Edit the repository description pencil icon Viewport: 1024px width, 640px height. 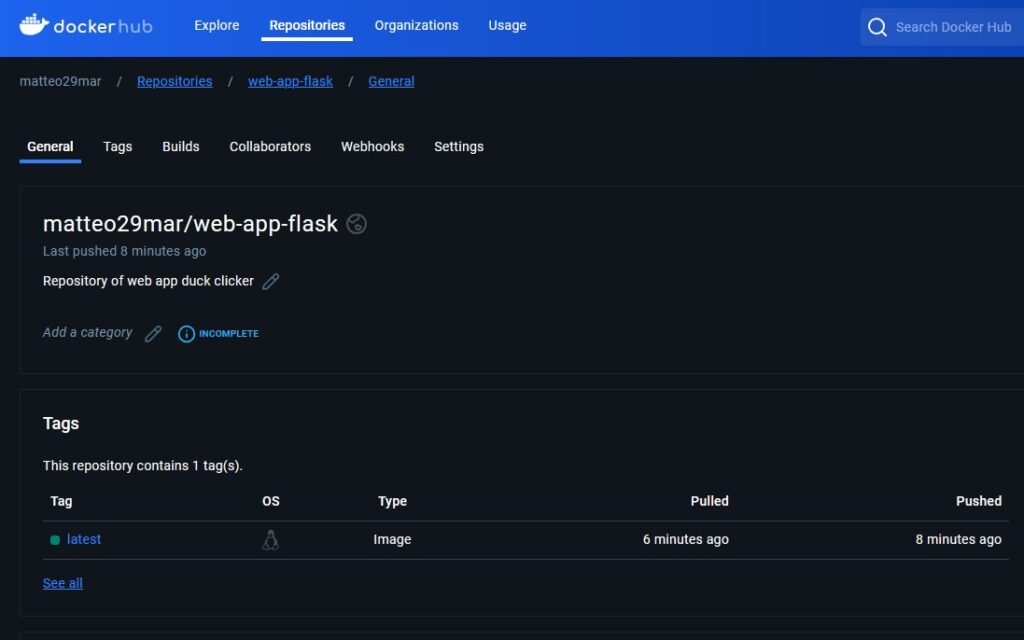[270, 281]
